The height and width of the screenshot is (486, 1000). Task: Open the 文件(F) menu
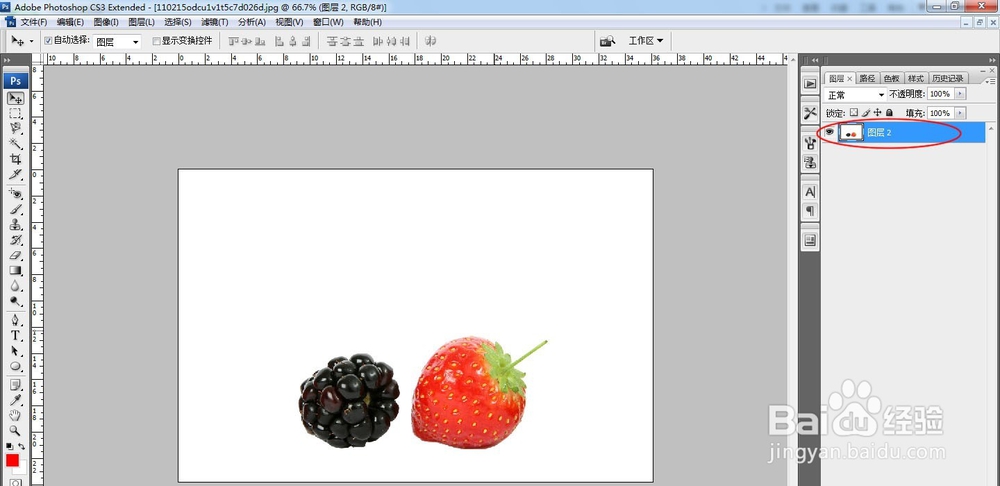coord(34,22)
